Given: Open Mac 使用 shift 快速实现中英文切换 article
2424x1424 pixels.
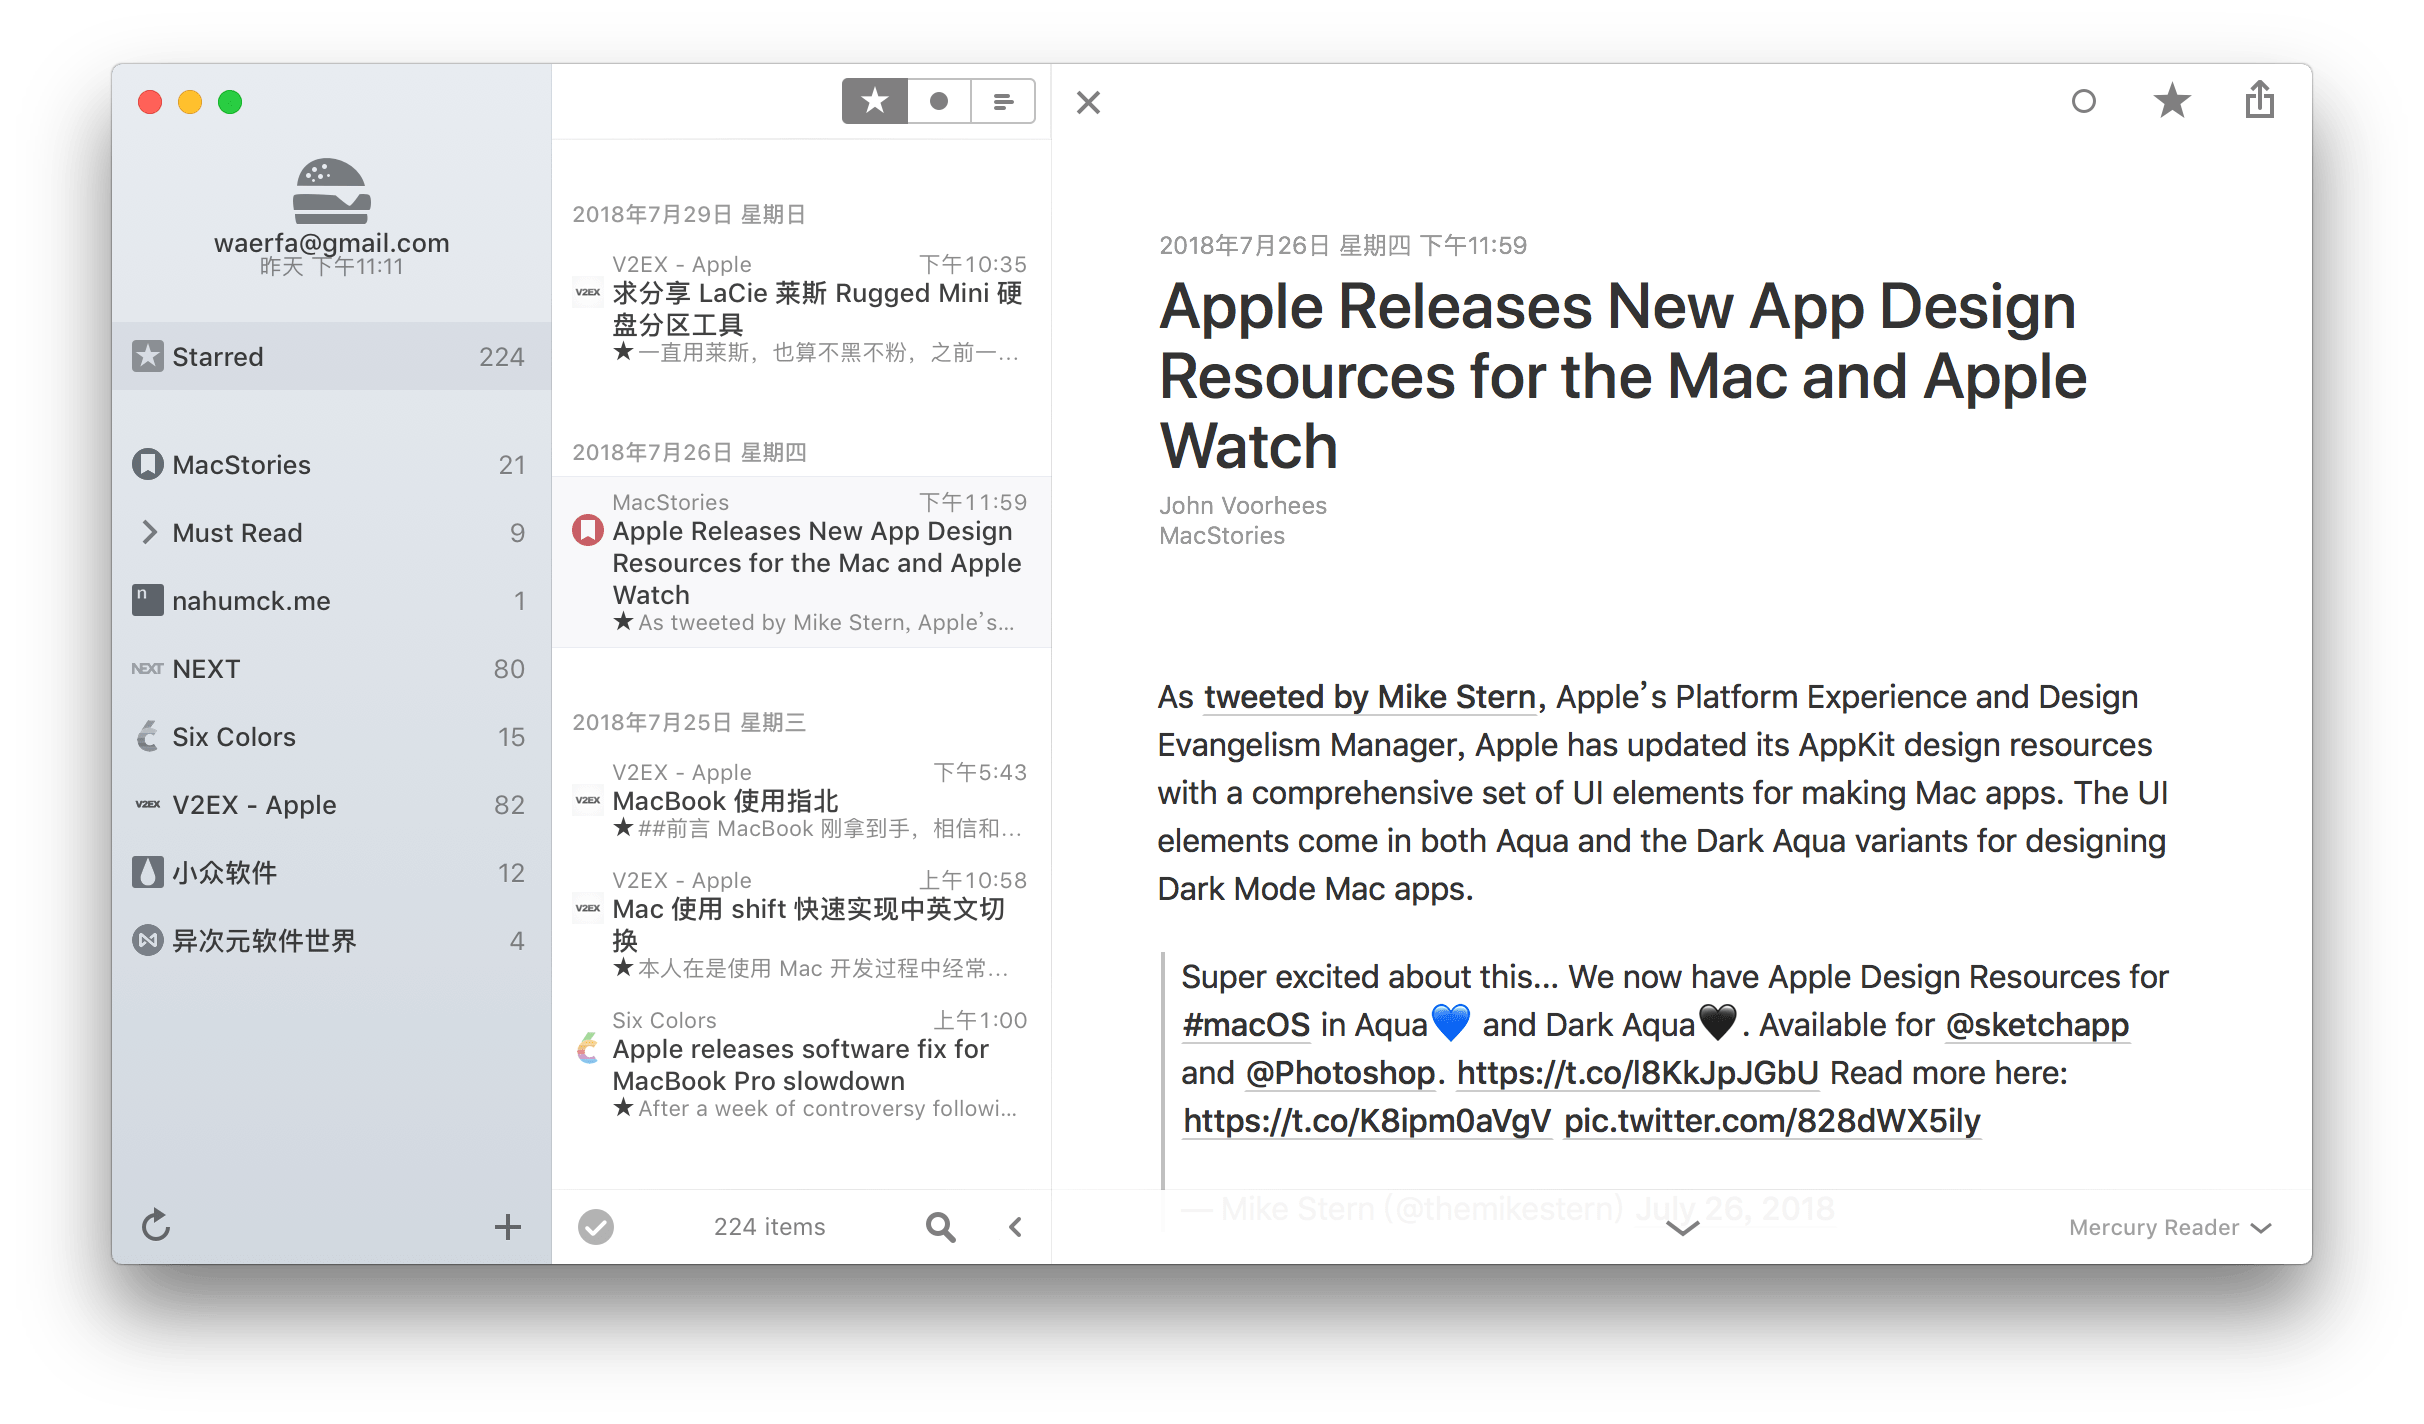Looking at the screenshot, I should tap(802, 924).
